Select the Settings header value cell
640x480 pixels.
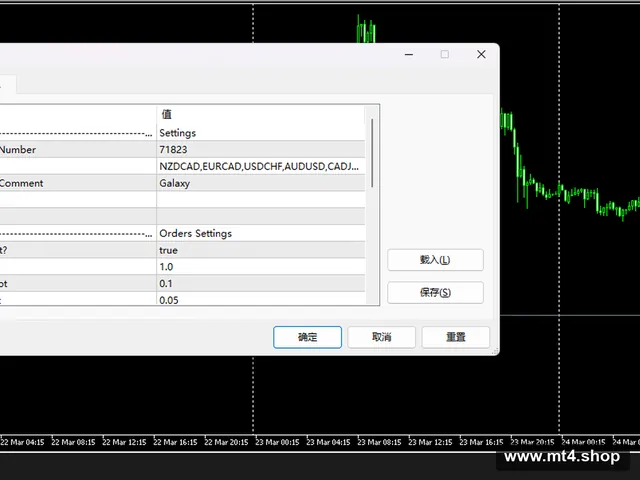point(260,133)
